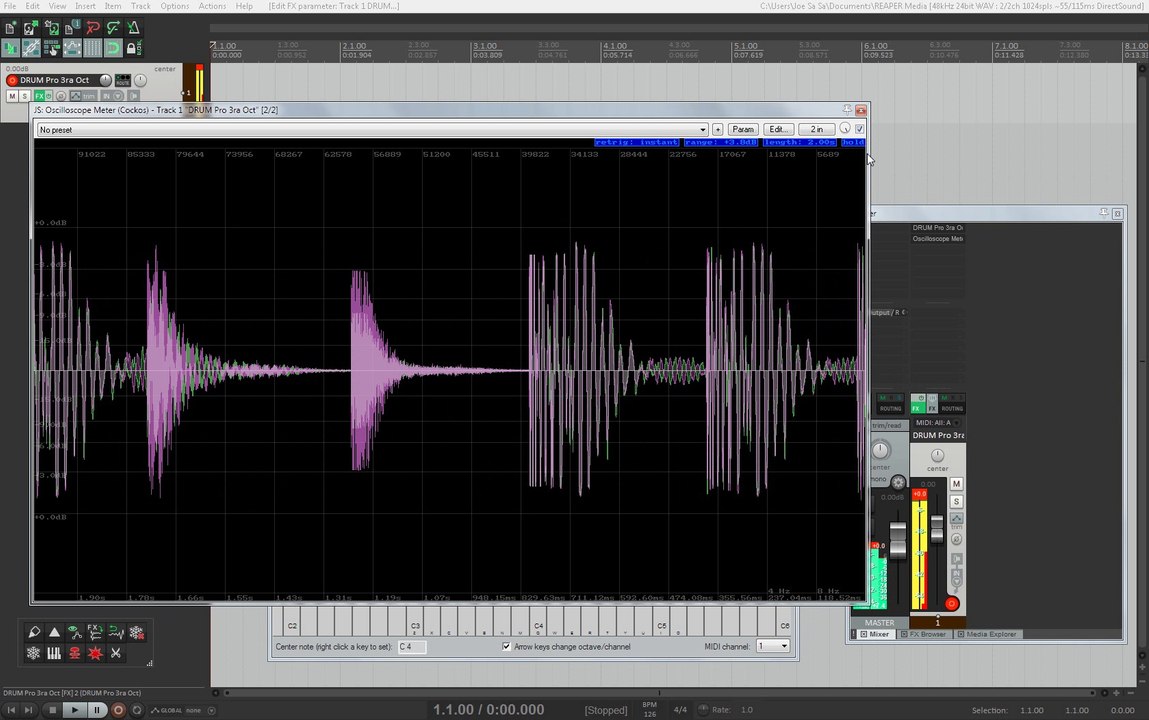The image size is (1149, 720).
Task: Click retrig: instant option in oscilloscope
Action: (x=636, y=142)
